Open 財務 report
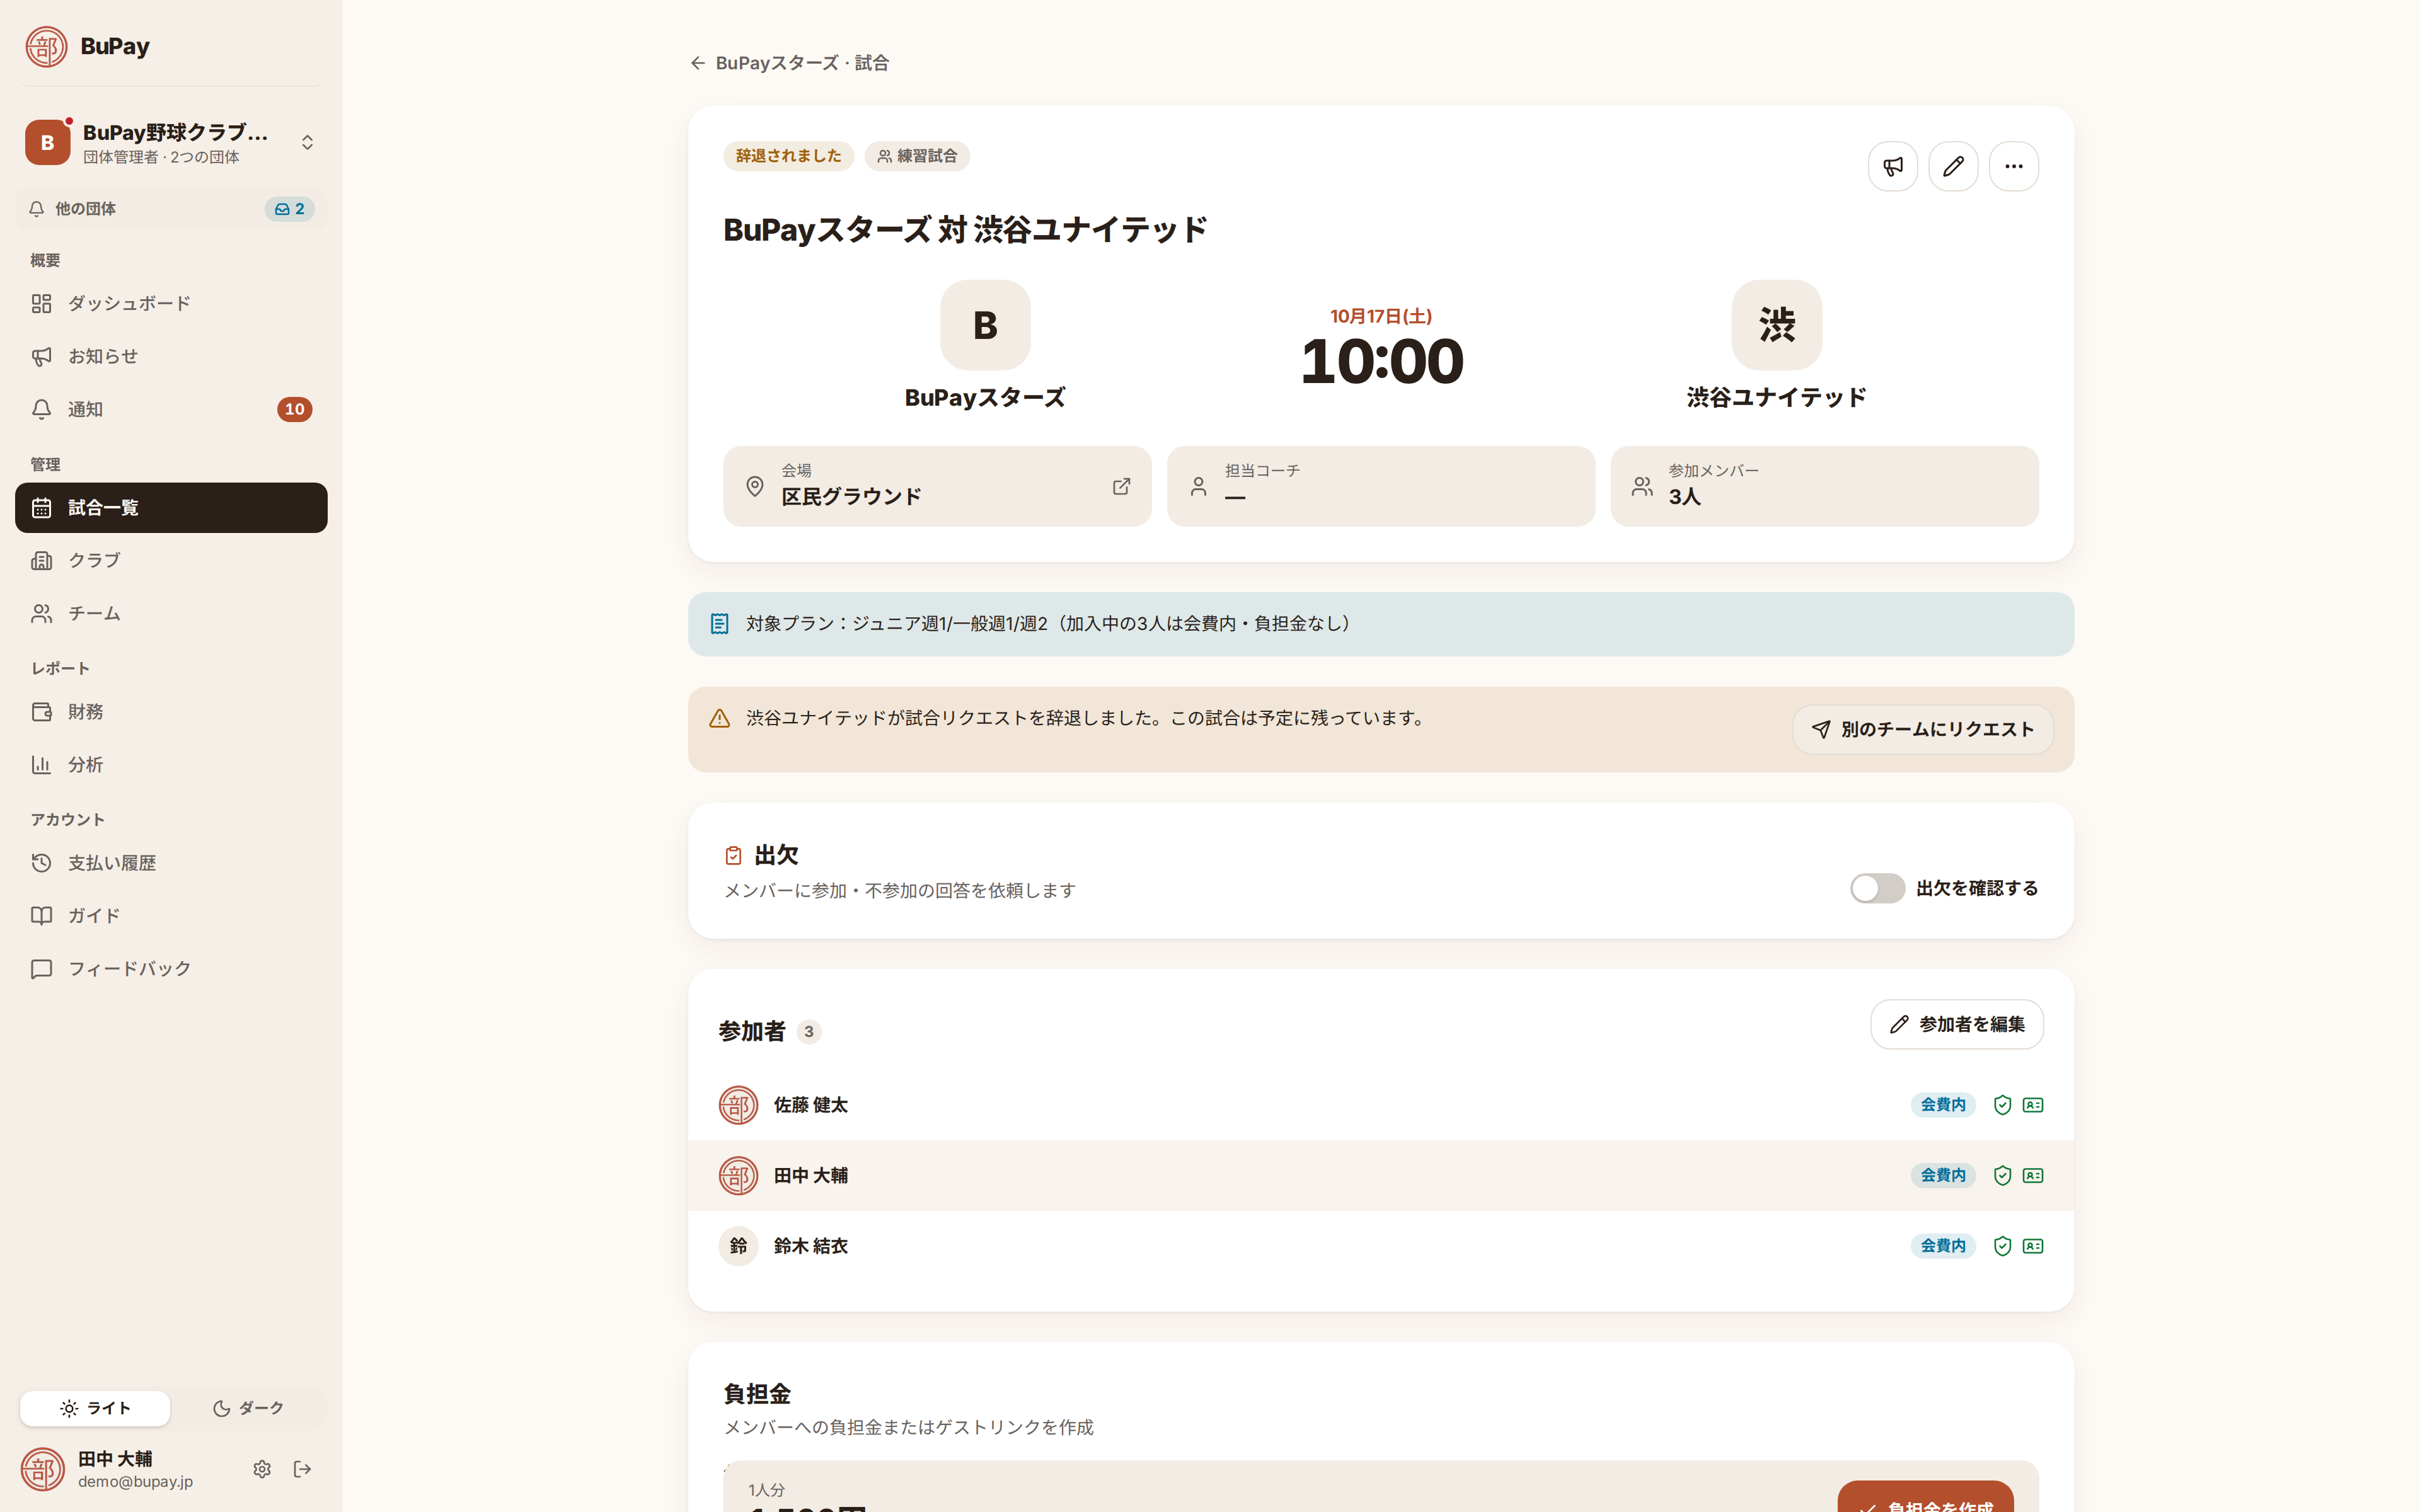 point(171,712)
